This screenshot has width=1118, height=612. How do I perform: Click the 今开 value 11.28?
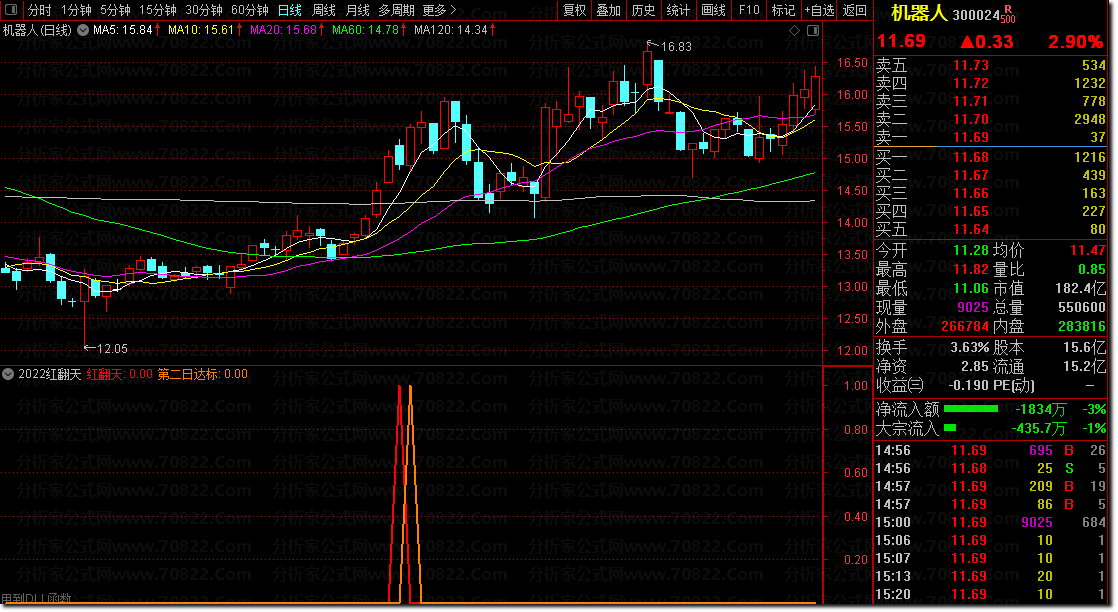pos(971,250)
